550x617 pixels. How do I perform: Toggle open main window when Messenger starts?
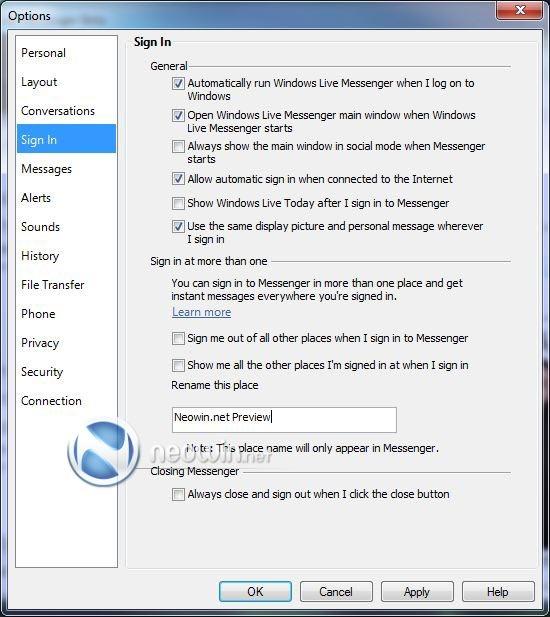tap(178, 115)
